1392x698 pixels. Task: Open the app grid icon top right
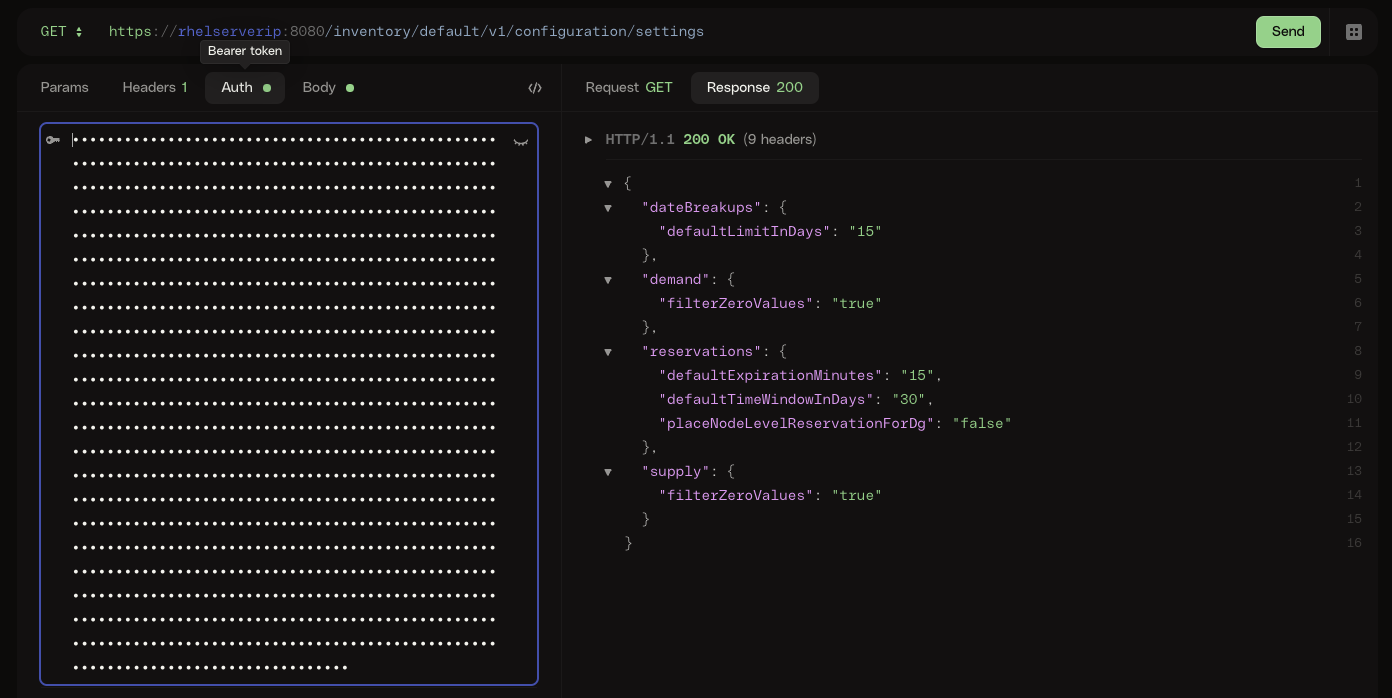pyautogui.click(x=1354, y=32)
